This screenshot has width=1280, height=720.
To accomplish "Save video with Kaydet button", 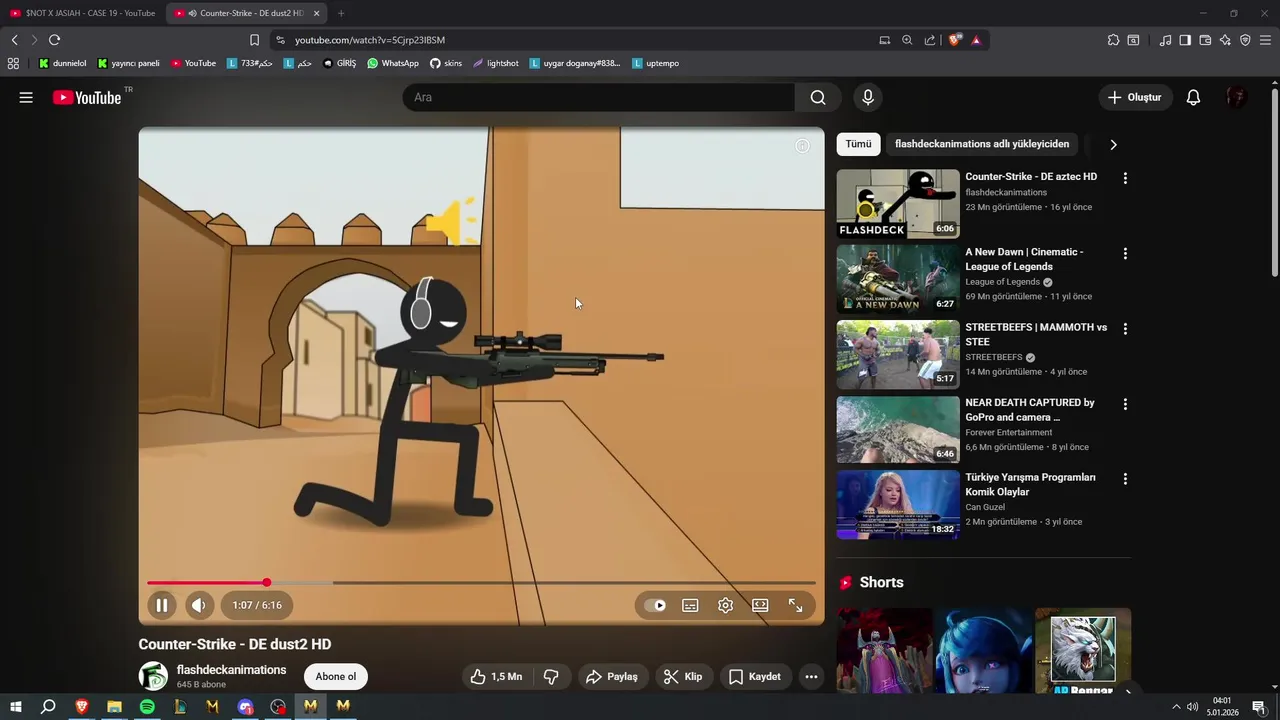I will tap(755, 677).
